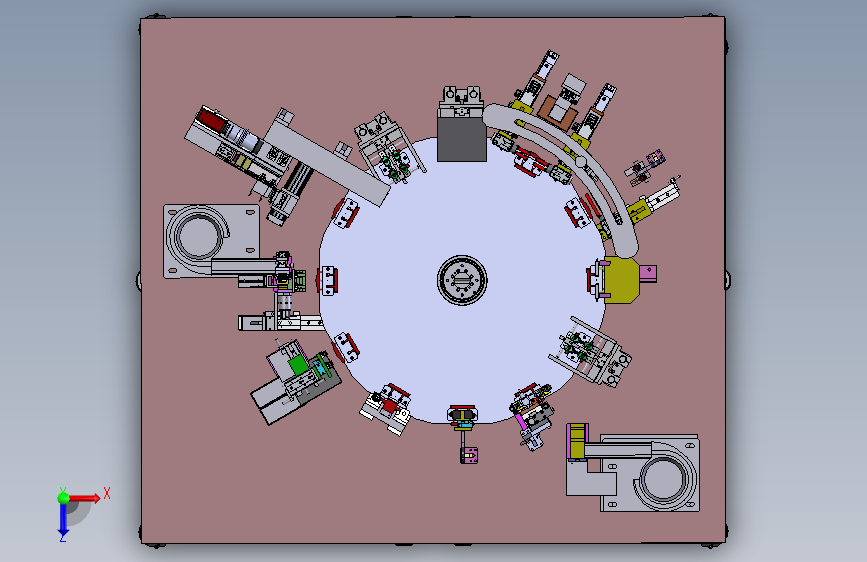Select the central hub of the rotary table

(x=462, y=280)
